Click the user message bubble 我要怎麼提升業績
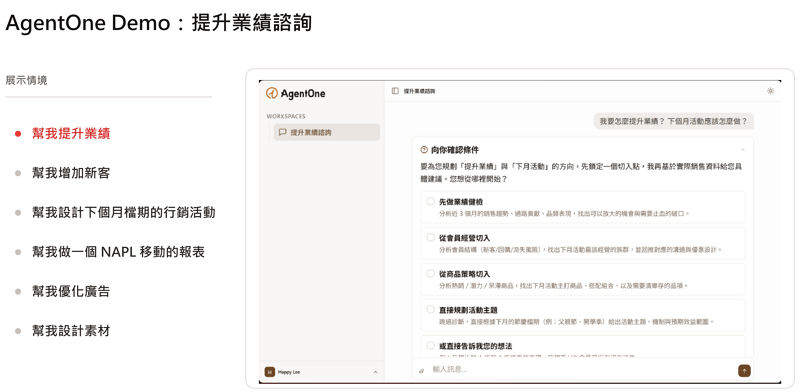The width and height of the screenshot is (800, 392). point(673,121)
